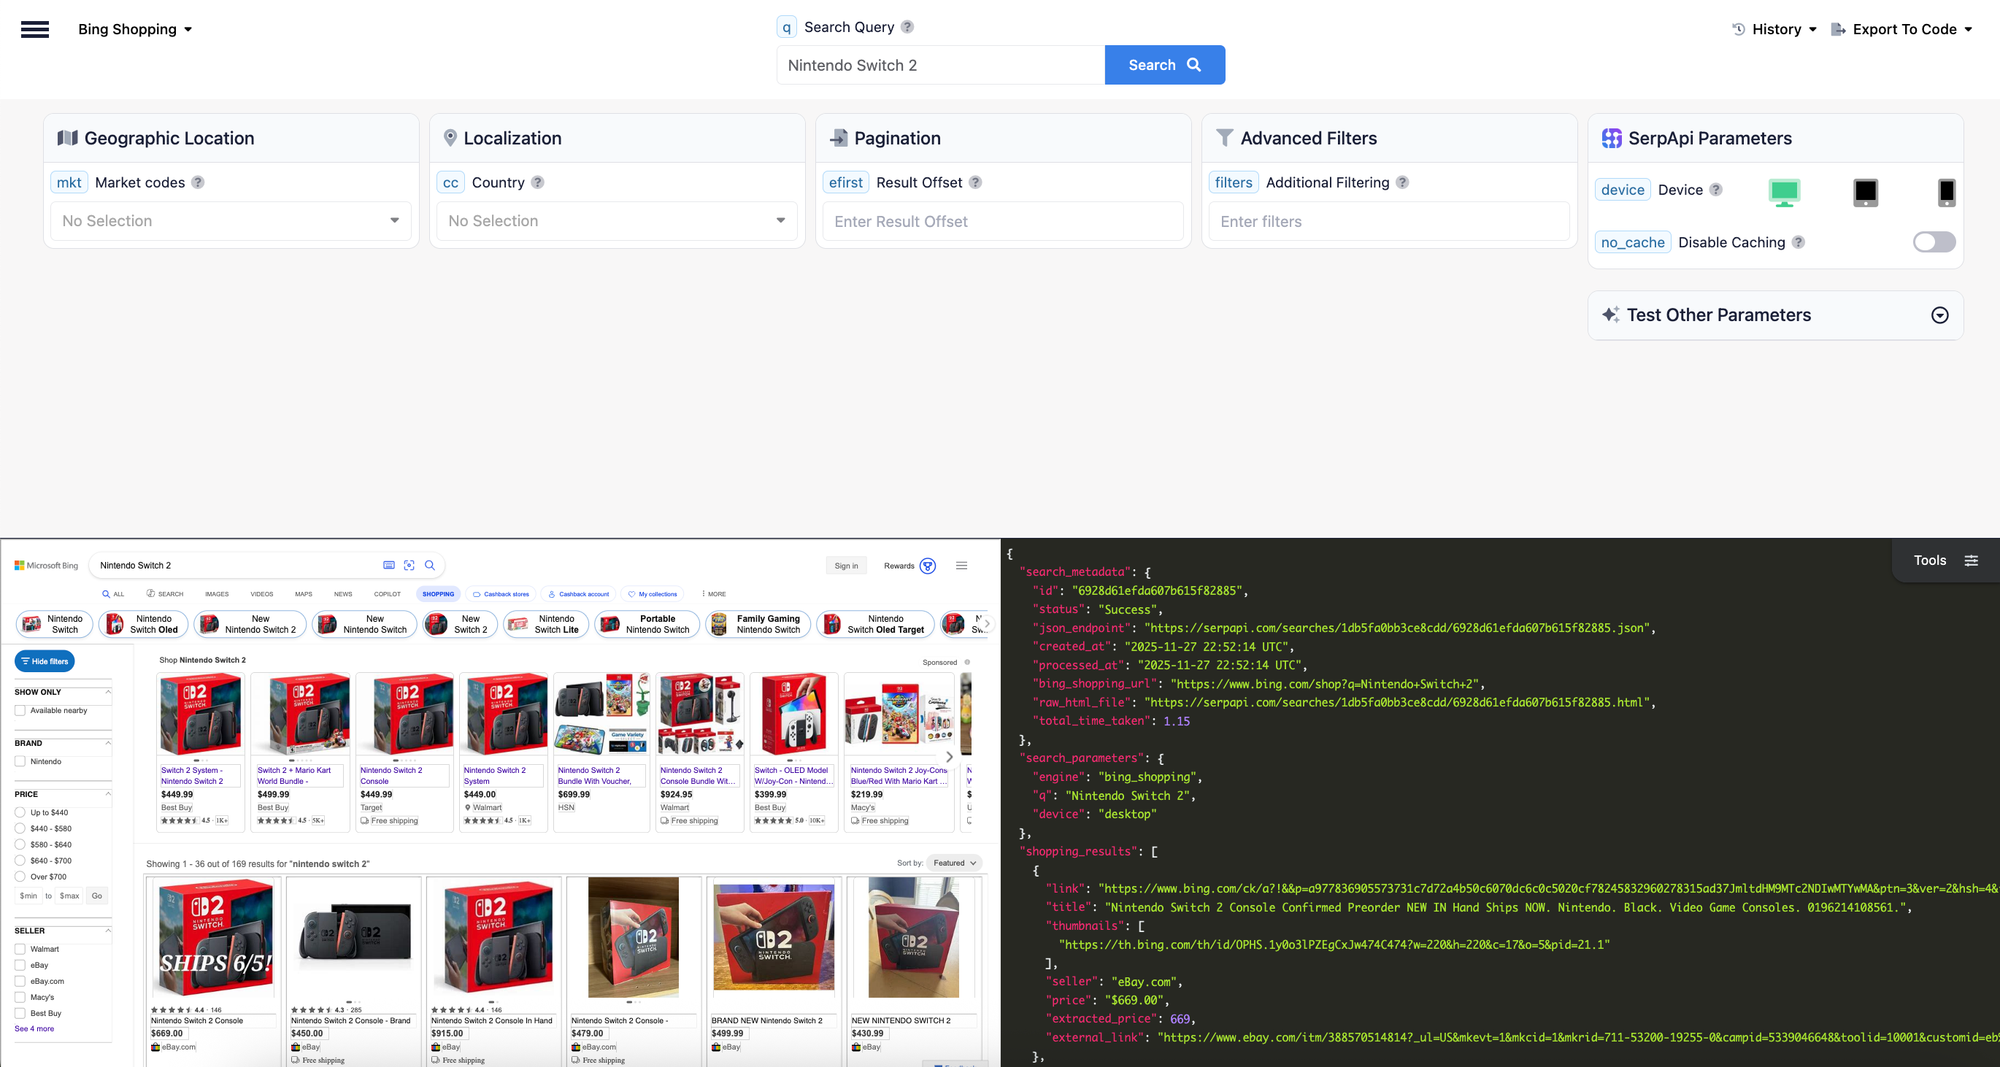
Task: Click the Search Query input field
Action: [x=941, y=65]
